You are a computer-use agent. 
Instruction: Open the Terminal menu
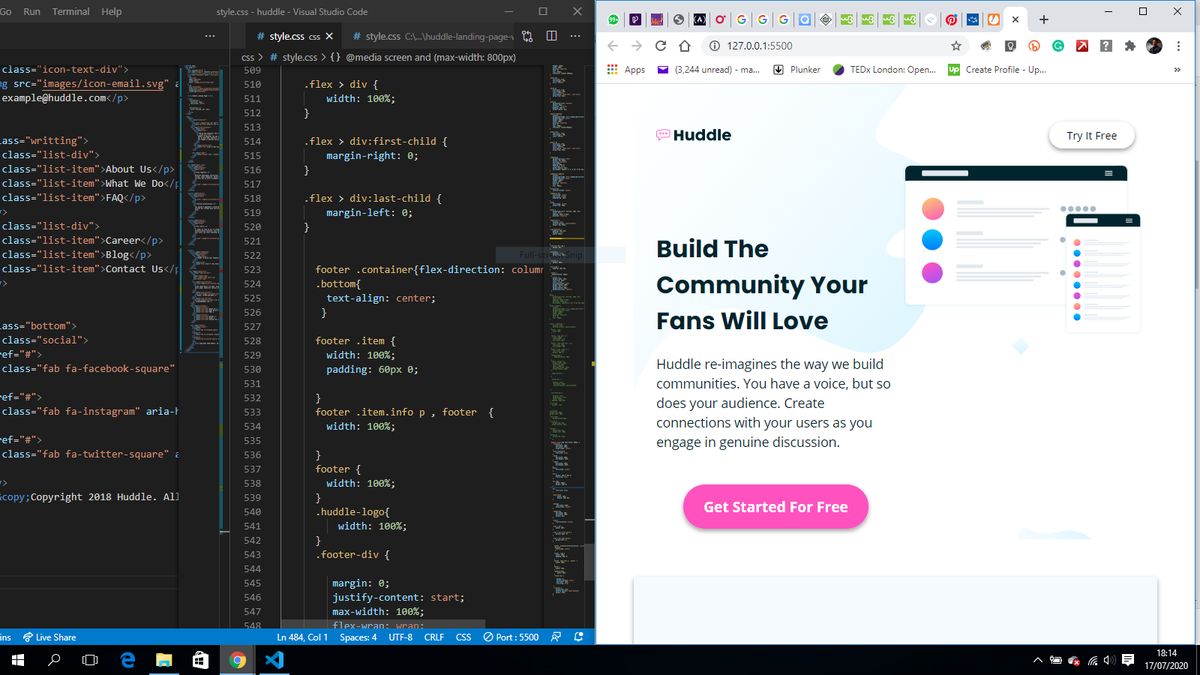coord(70,11)
